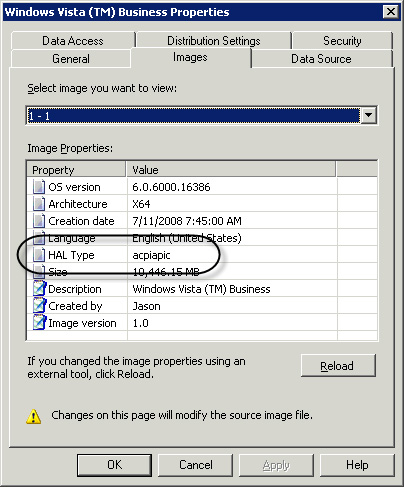Image resolution: width=404 pixels, height=487 pixels.
Task: Select the 'Creation date' property label
Action: click(81, 221)
